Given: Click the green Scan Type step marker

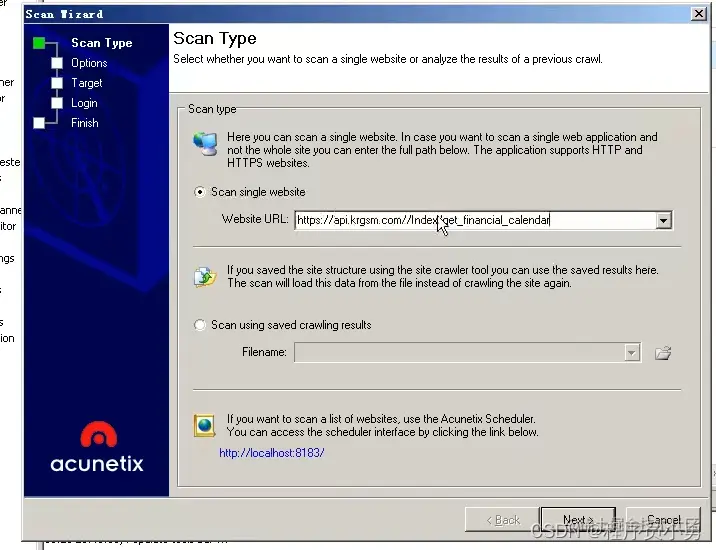Looking at the screenshot, I should pyautogui.click(x=39, y=43).
